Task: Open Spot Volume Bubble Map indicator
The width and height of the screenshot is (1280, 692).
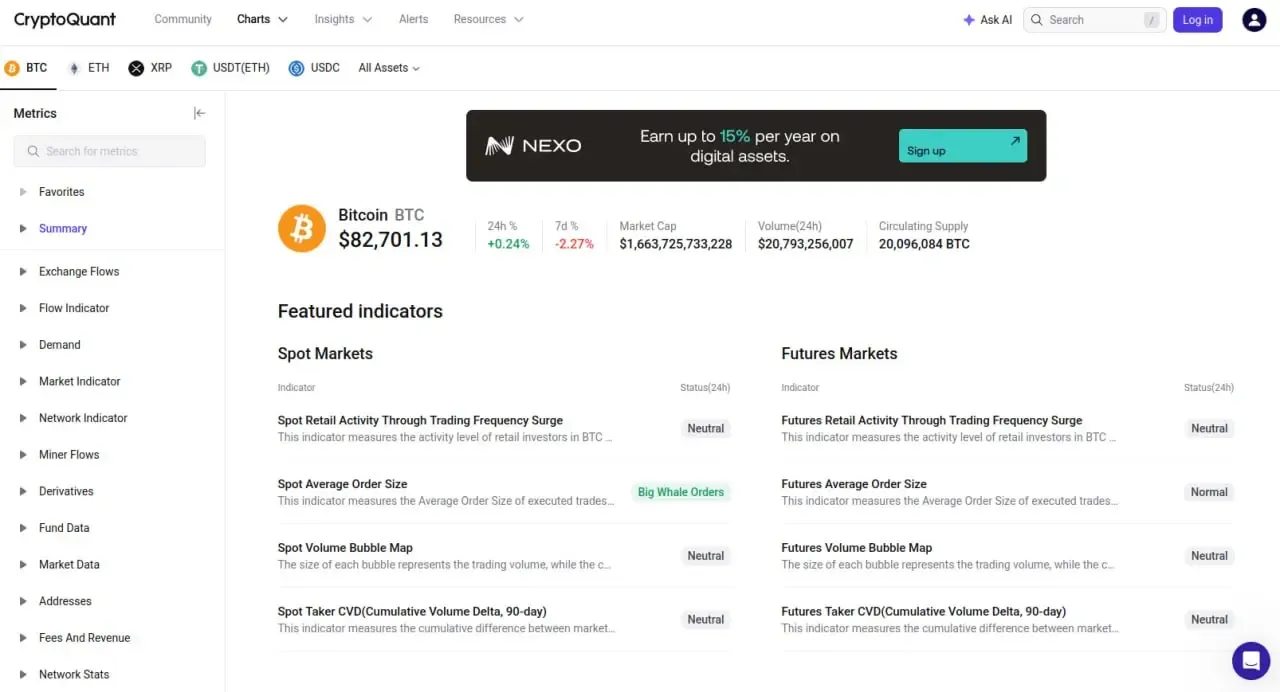Action: click(345, 548)
